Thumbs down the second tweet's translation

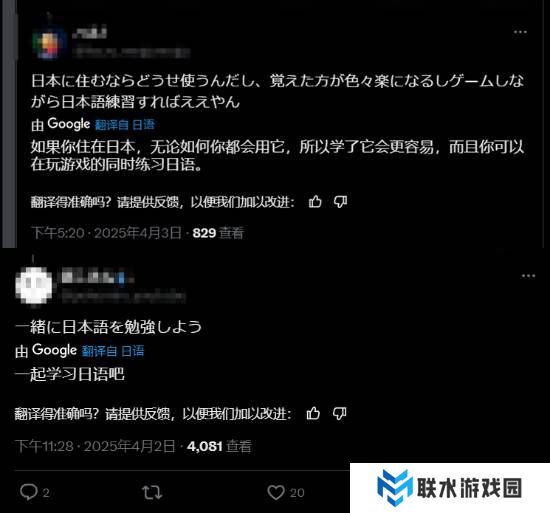[x=339, y=413]
